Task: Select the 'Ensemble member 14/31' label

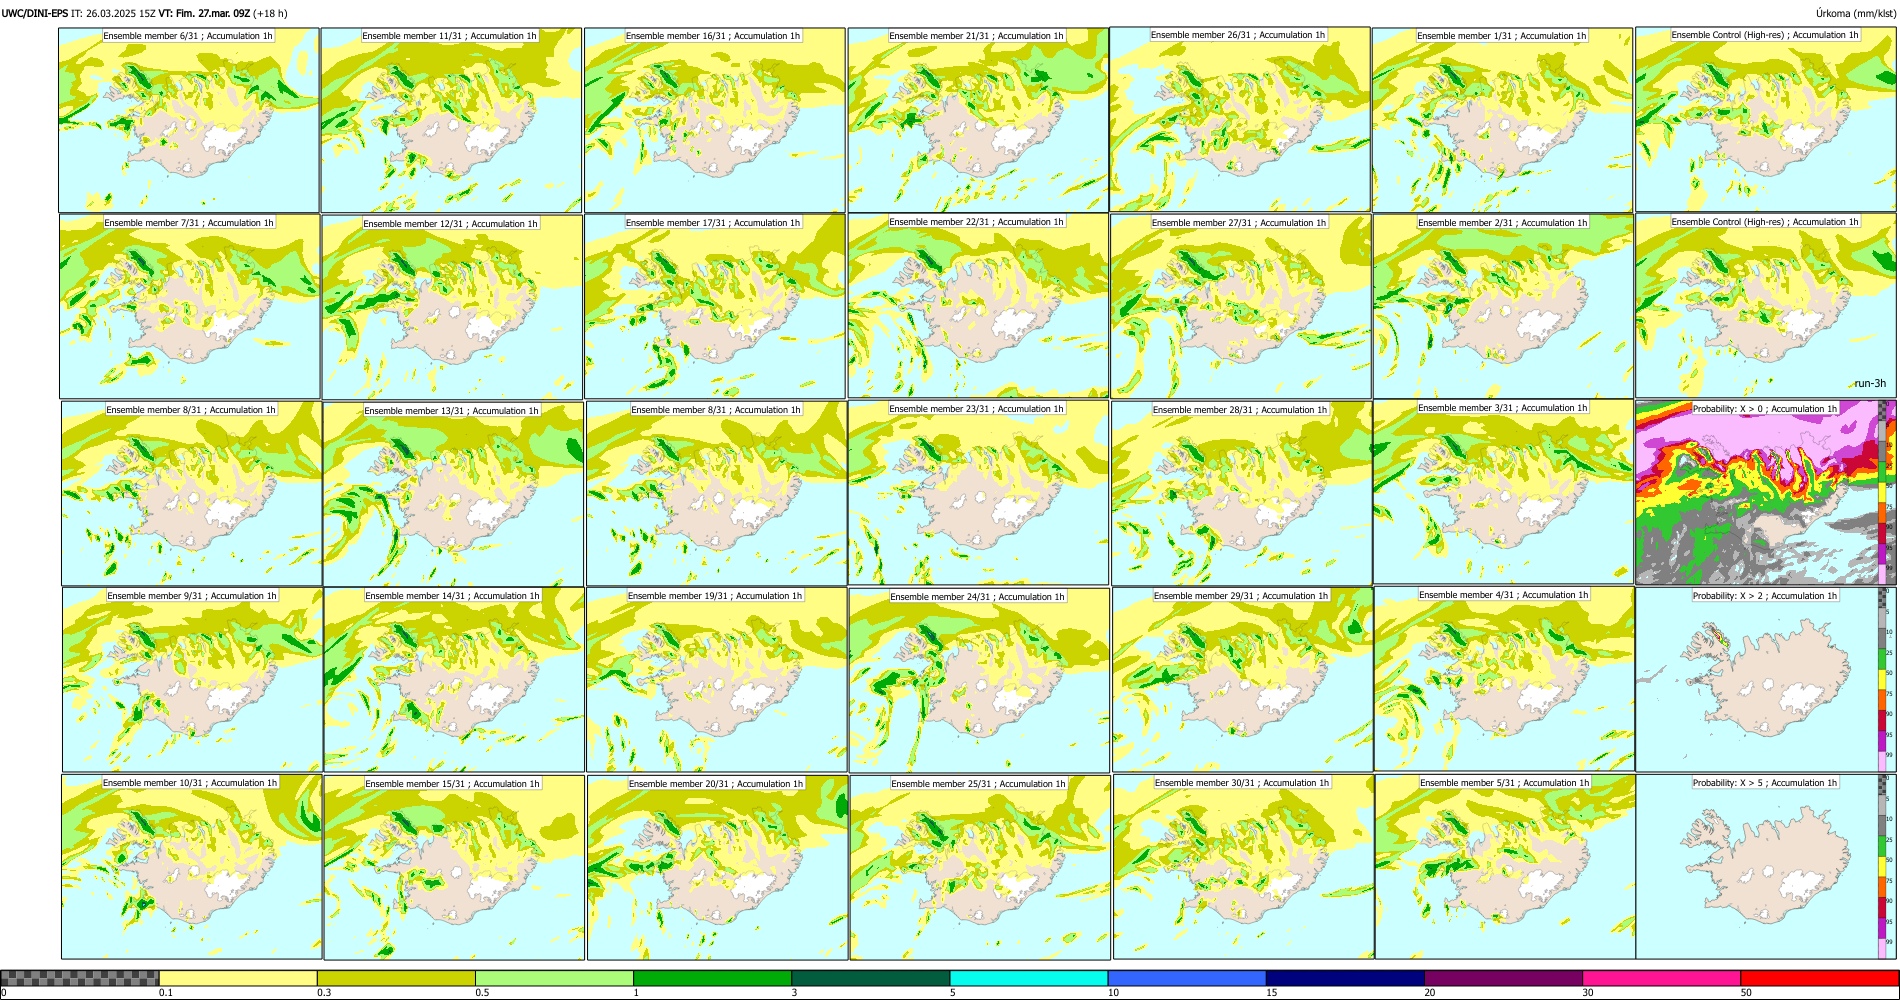Action: 452,596
